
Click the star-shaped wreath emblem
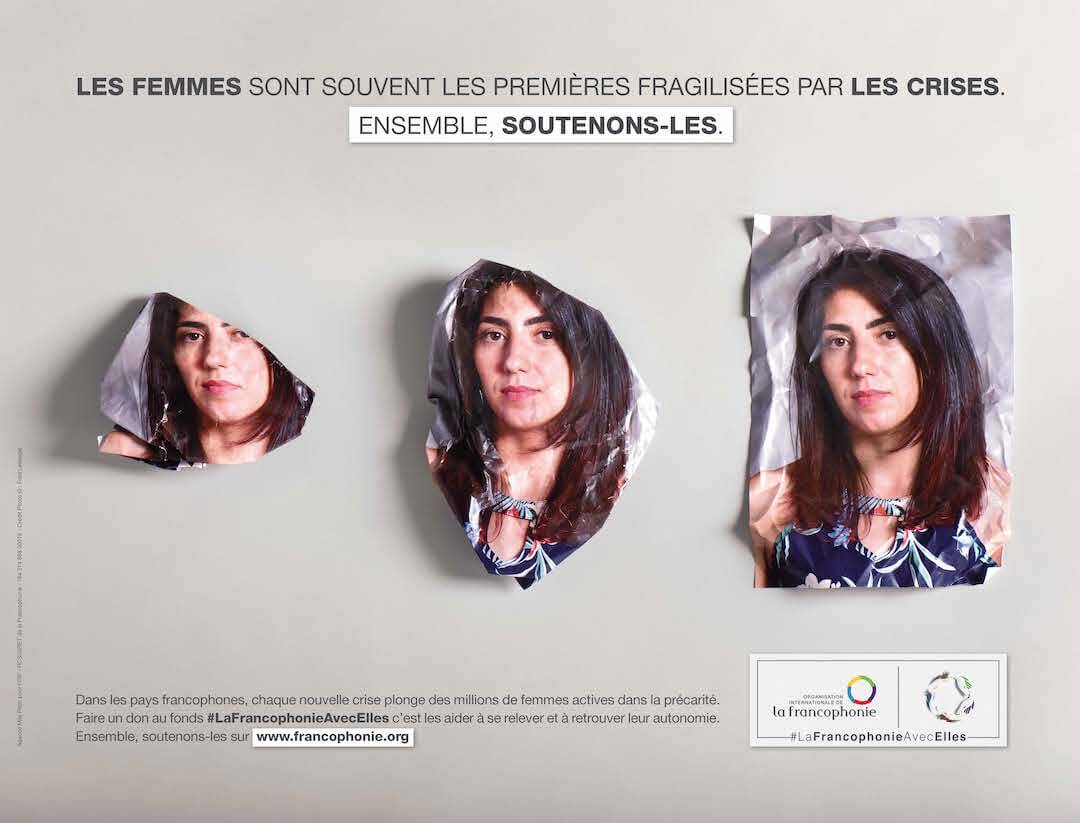(x=949, y=697)
